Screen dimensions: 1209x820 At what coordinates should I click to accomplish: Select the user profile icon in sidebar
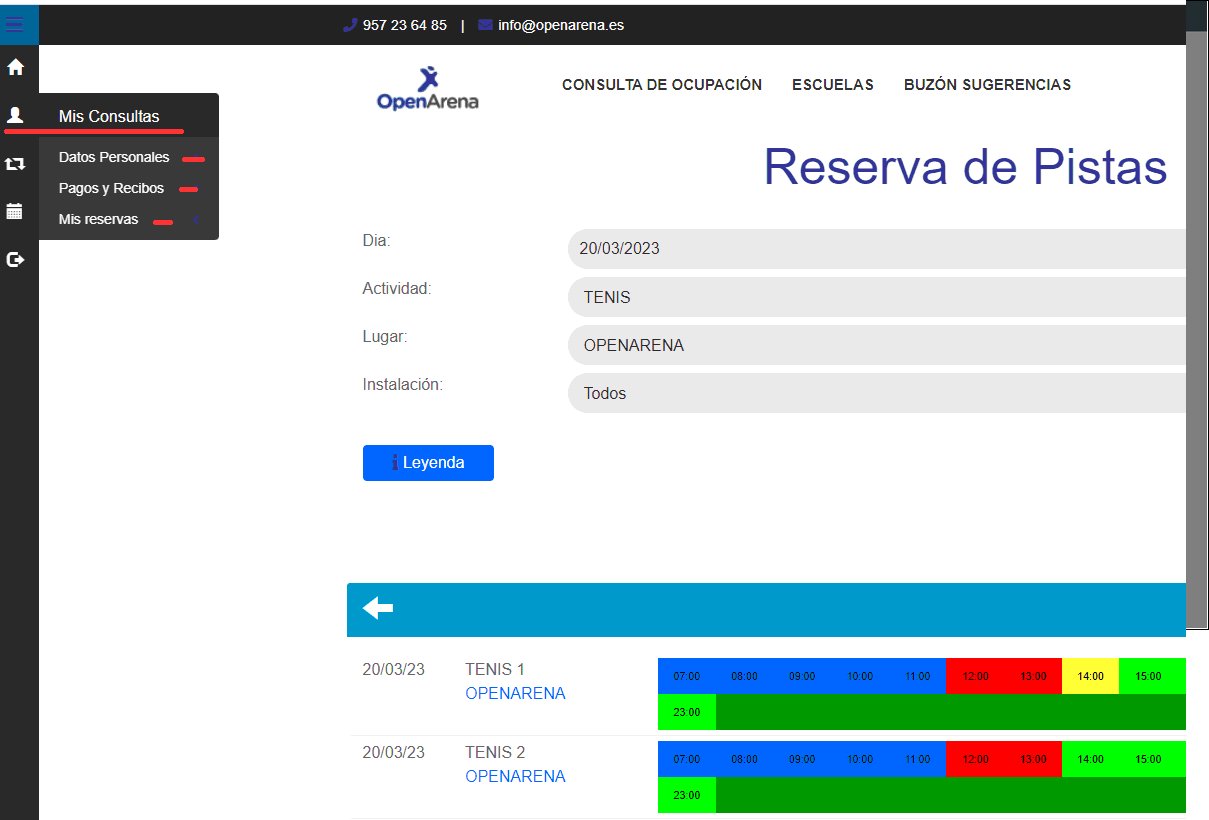[15, 115]
